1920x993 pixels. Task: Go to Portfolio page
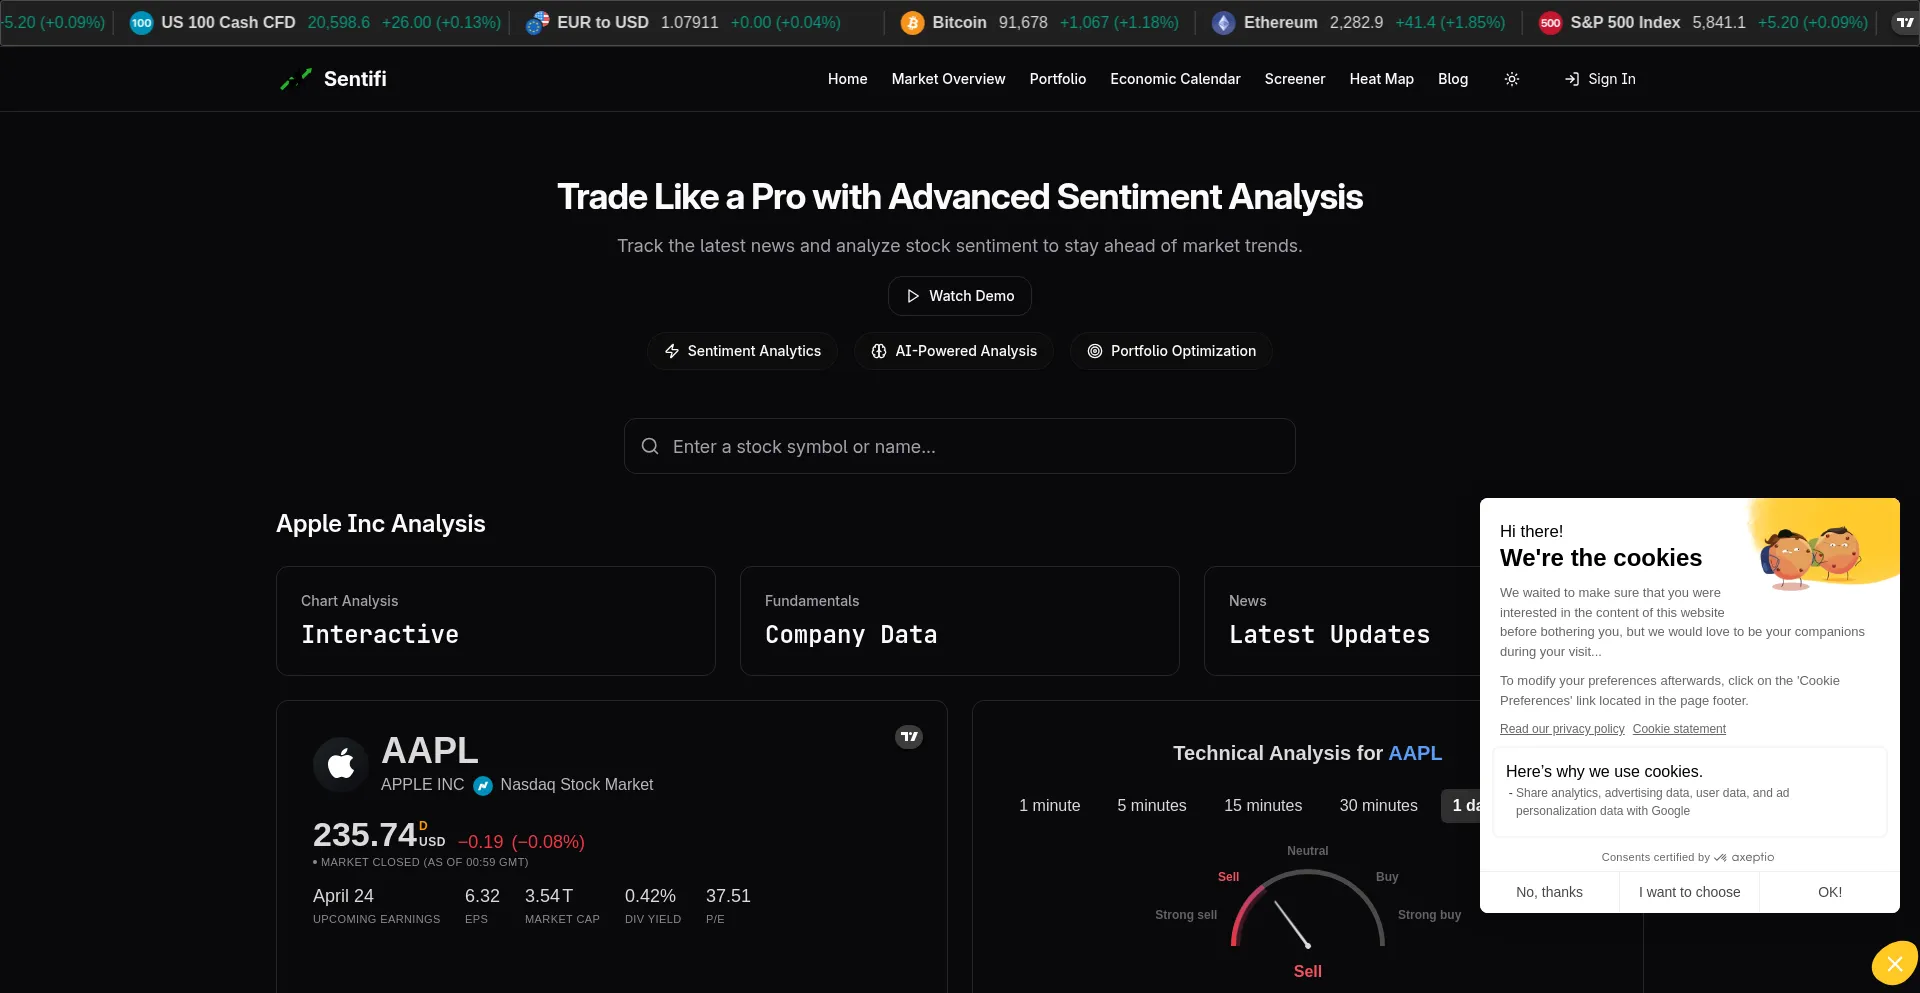(x=1058, y=79)
